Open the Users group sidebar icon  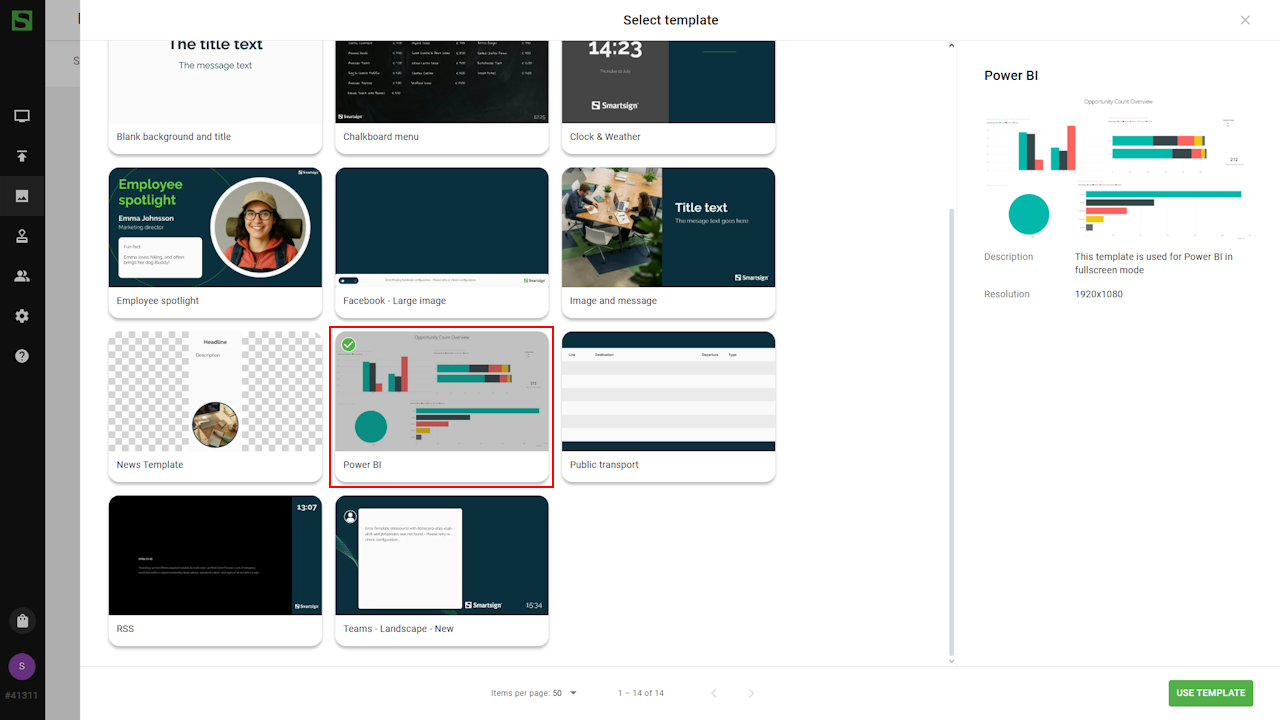22,276
